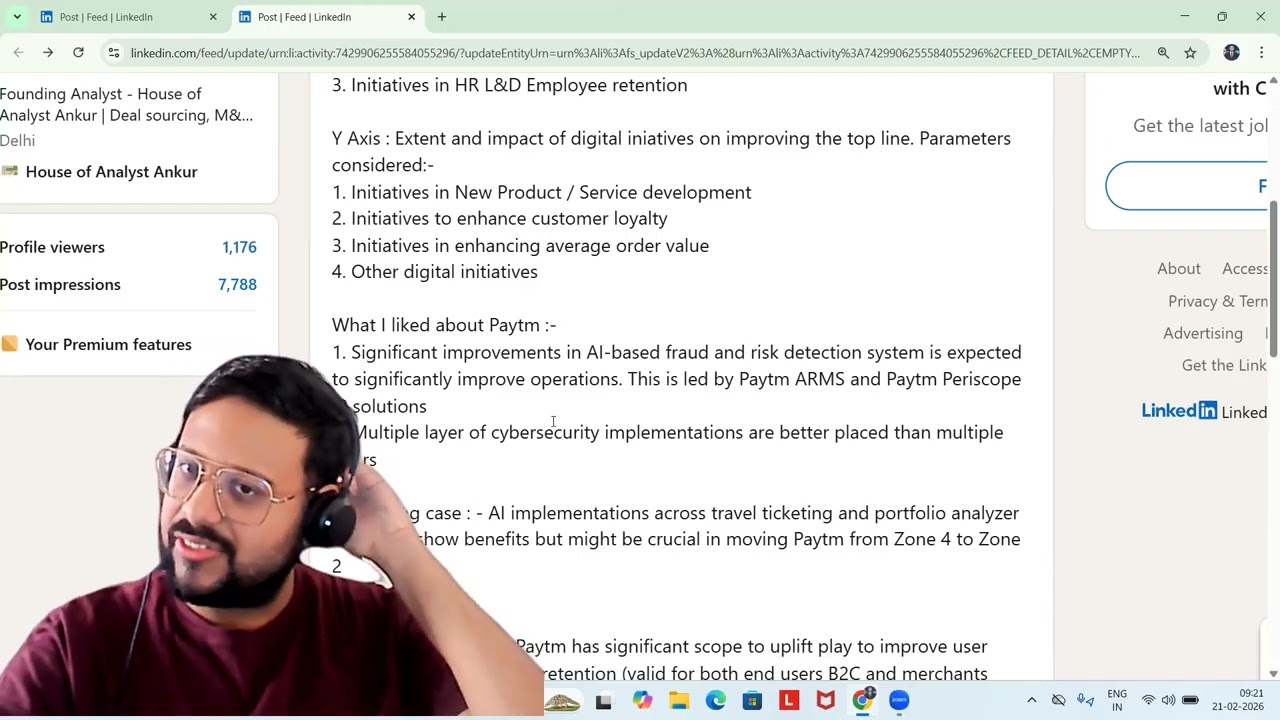Open Task View on the taskbar
The image size is (1280, 720).
[603, 701]
